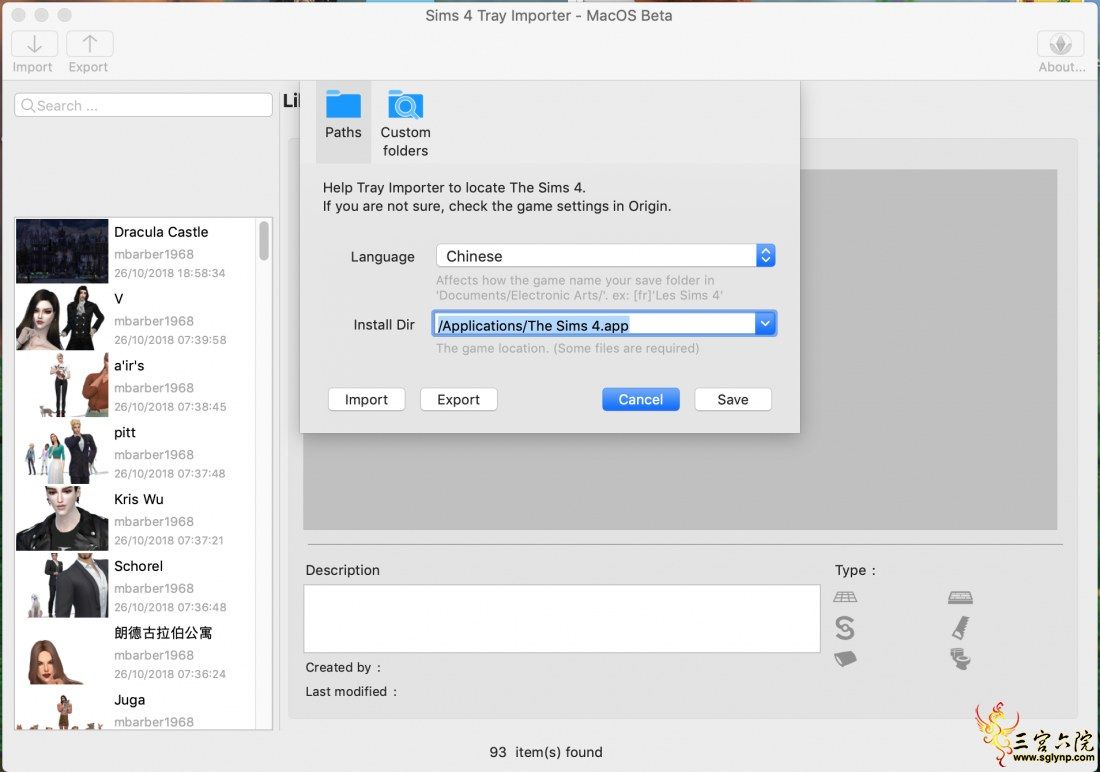Viewport: 1100px width, 772px height.
Task: Click the Save button
Action: (x=733, y=399)
